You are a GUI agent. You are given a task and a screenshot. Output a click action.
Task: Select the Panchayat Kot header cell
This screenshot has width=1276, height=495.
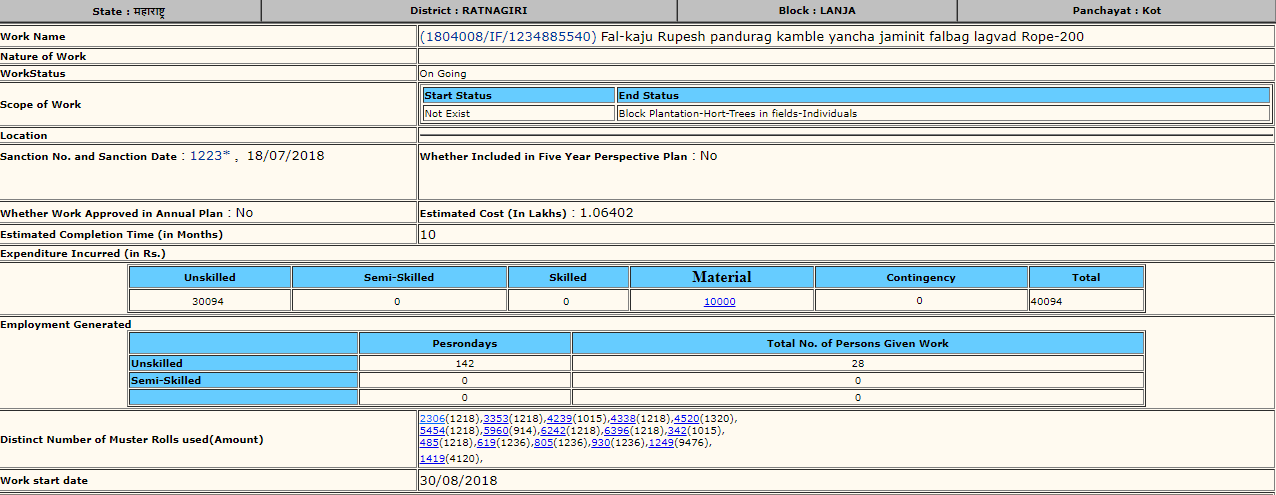click(1116, 11)
